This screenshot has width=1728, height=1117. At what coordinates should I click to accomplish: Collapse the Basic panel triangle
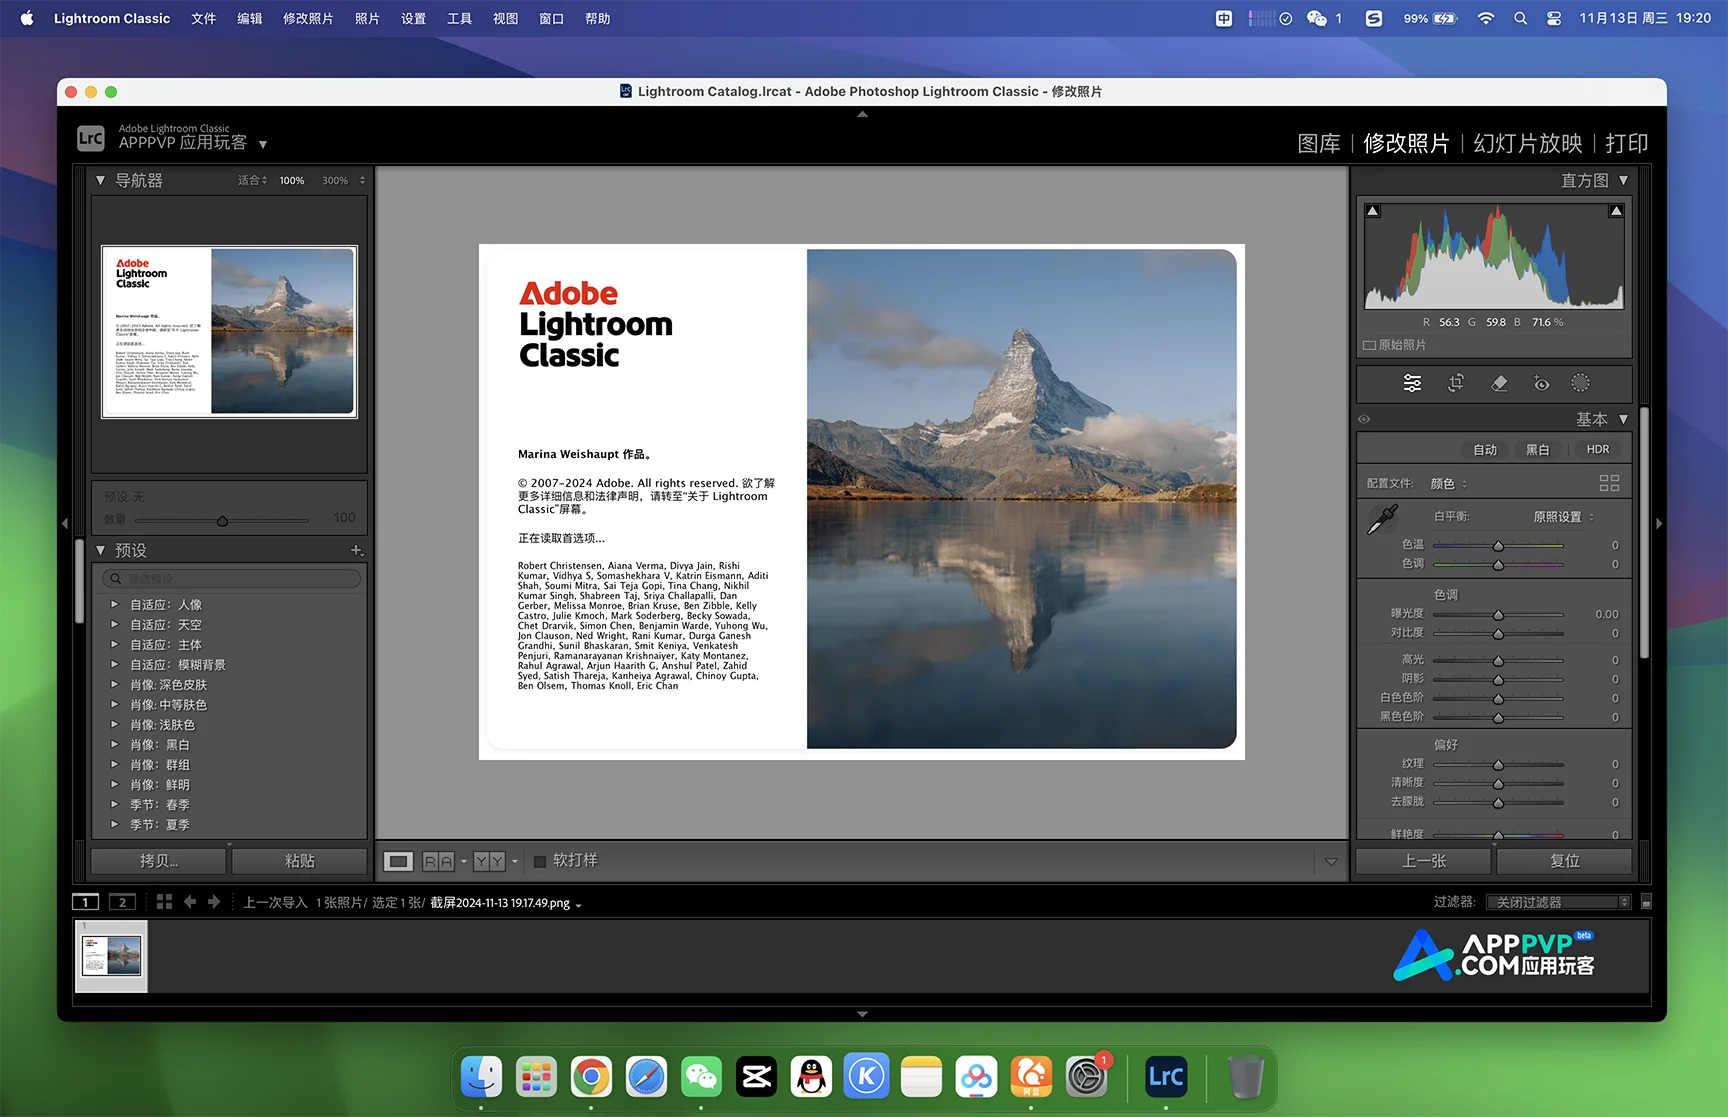coord(1623,419)
